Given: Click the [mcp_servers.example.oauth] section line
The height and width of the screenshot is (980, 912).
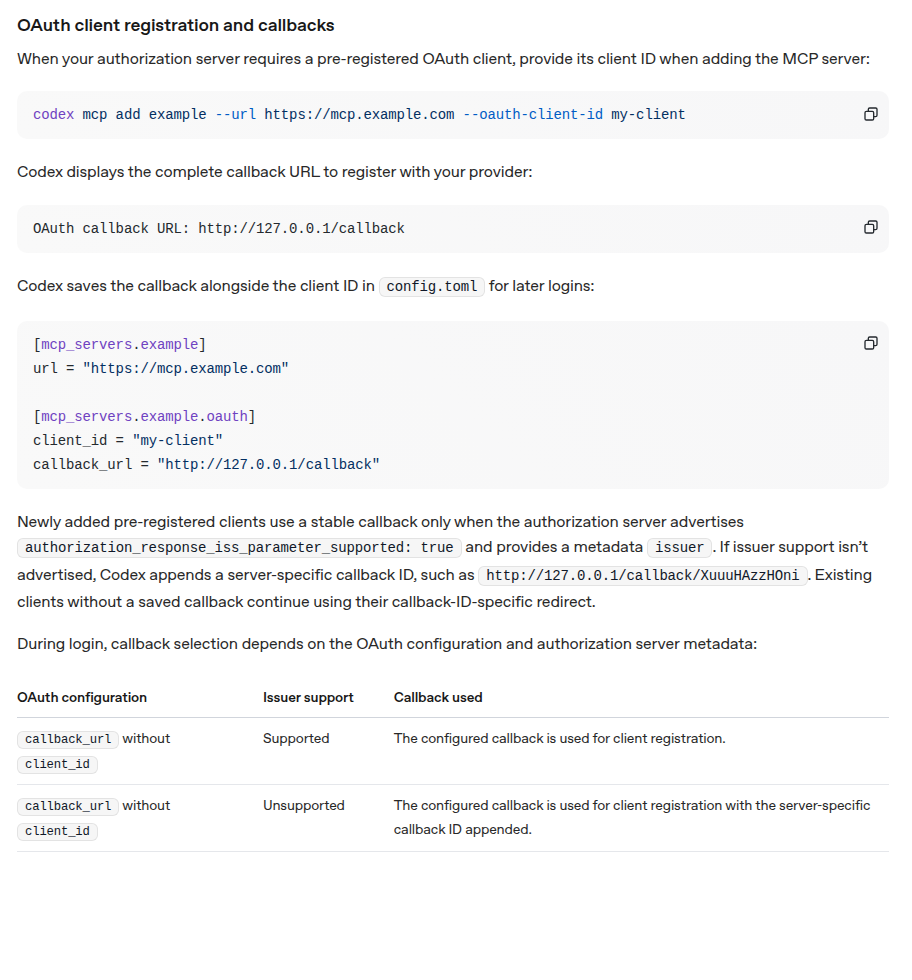Looking at the screenshot, I should 144,416.
